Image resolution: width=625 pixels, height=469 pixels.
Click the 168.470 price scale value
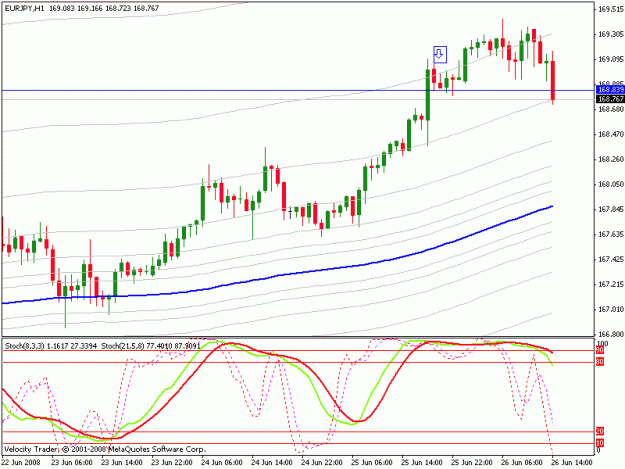611,134
